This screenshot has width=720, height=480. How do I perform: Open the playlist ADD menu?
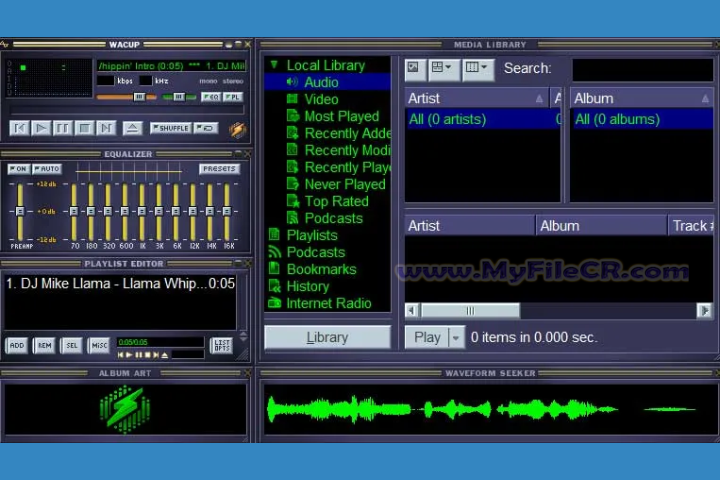coord(17,345)
